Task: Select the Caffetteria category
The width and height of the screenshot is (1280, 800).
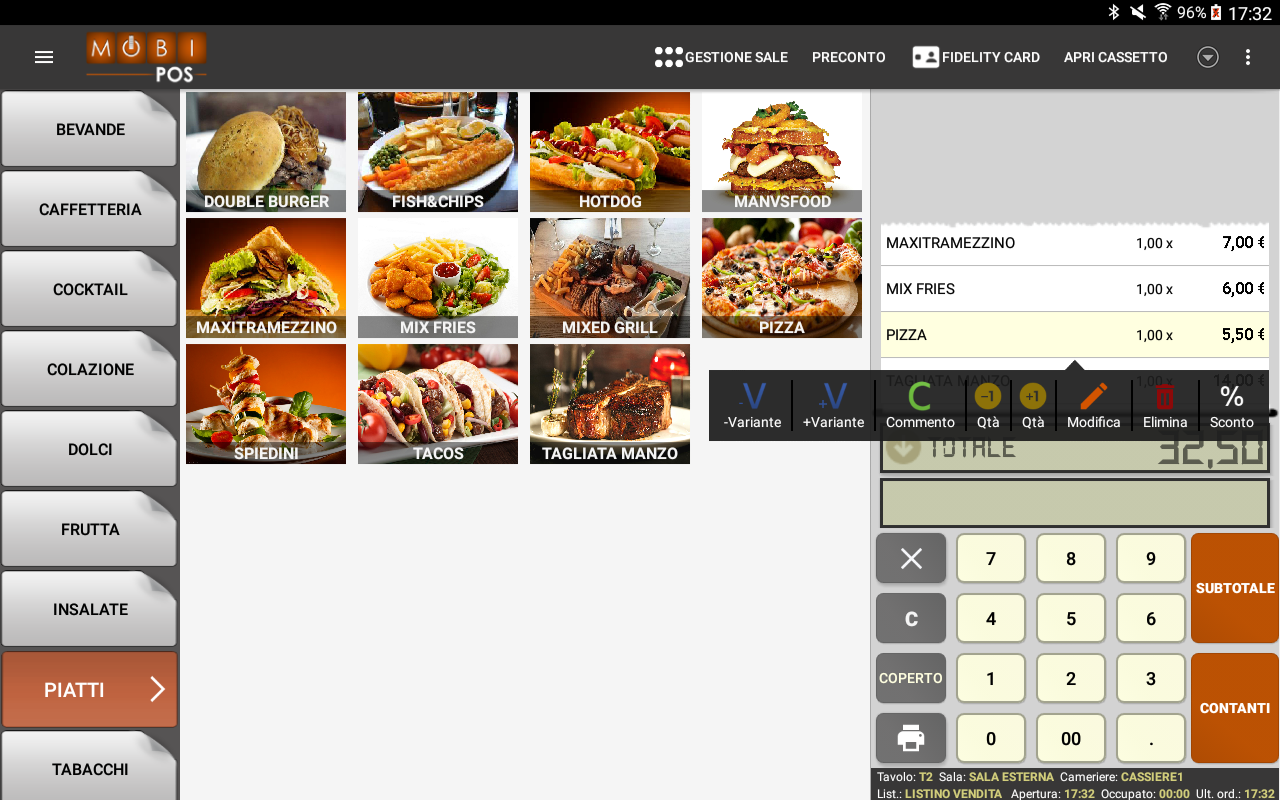Action: click(x=89, y=209)
